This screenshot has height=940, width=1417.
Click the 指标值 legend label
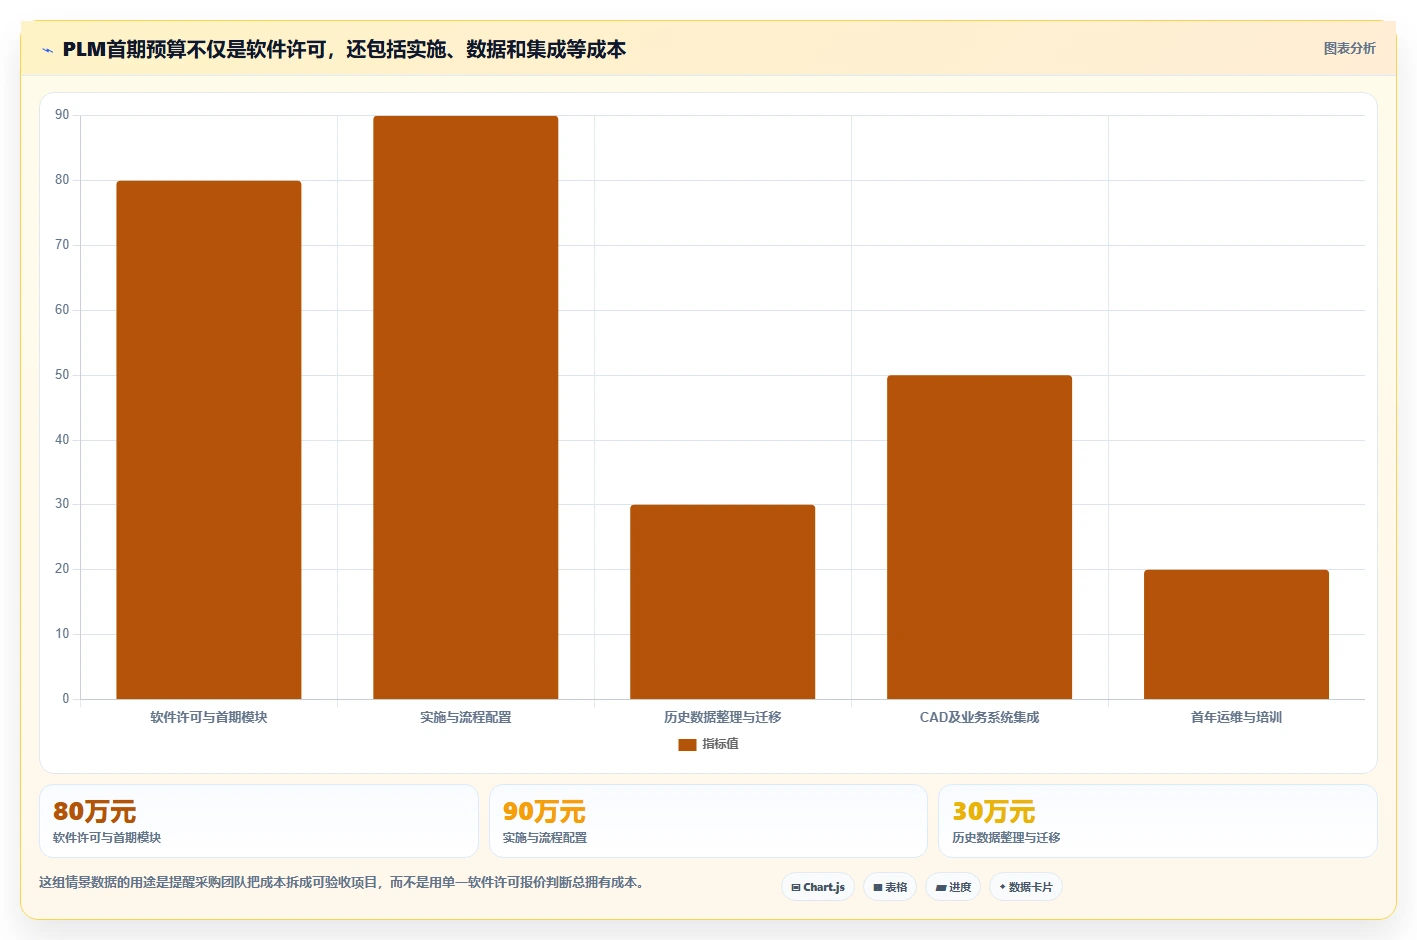pos(720,744)
